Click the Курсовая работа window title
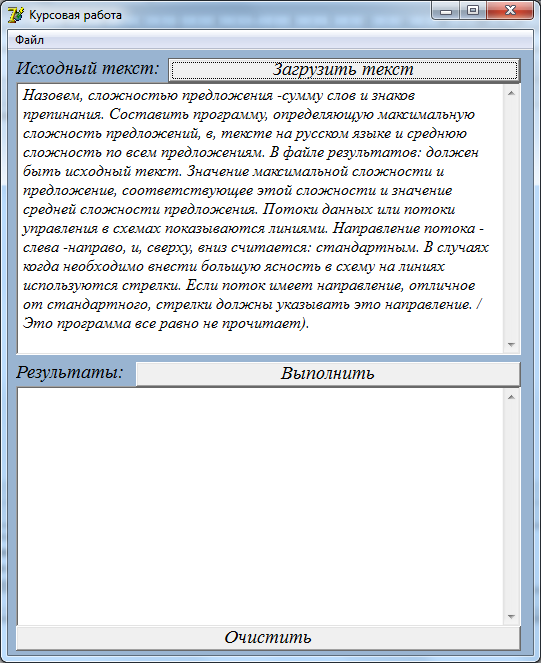 pyautogui.click(x=75, y=15)
